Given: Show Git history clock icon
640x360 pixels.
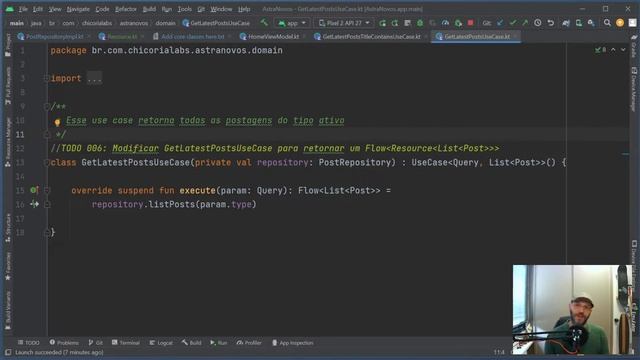Looking at the screenshot, I should coord(538,23).
